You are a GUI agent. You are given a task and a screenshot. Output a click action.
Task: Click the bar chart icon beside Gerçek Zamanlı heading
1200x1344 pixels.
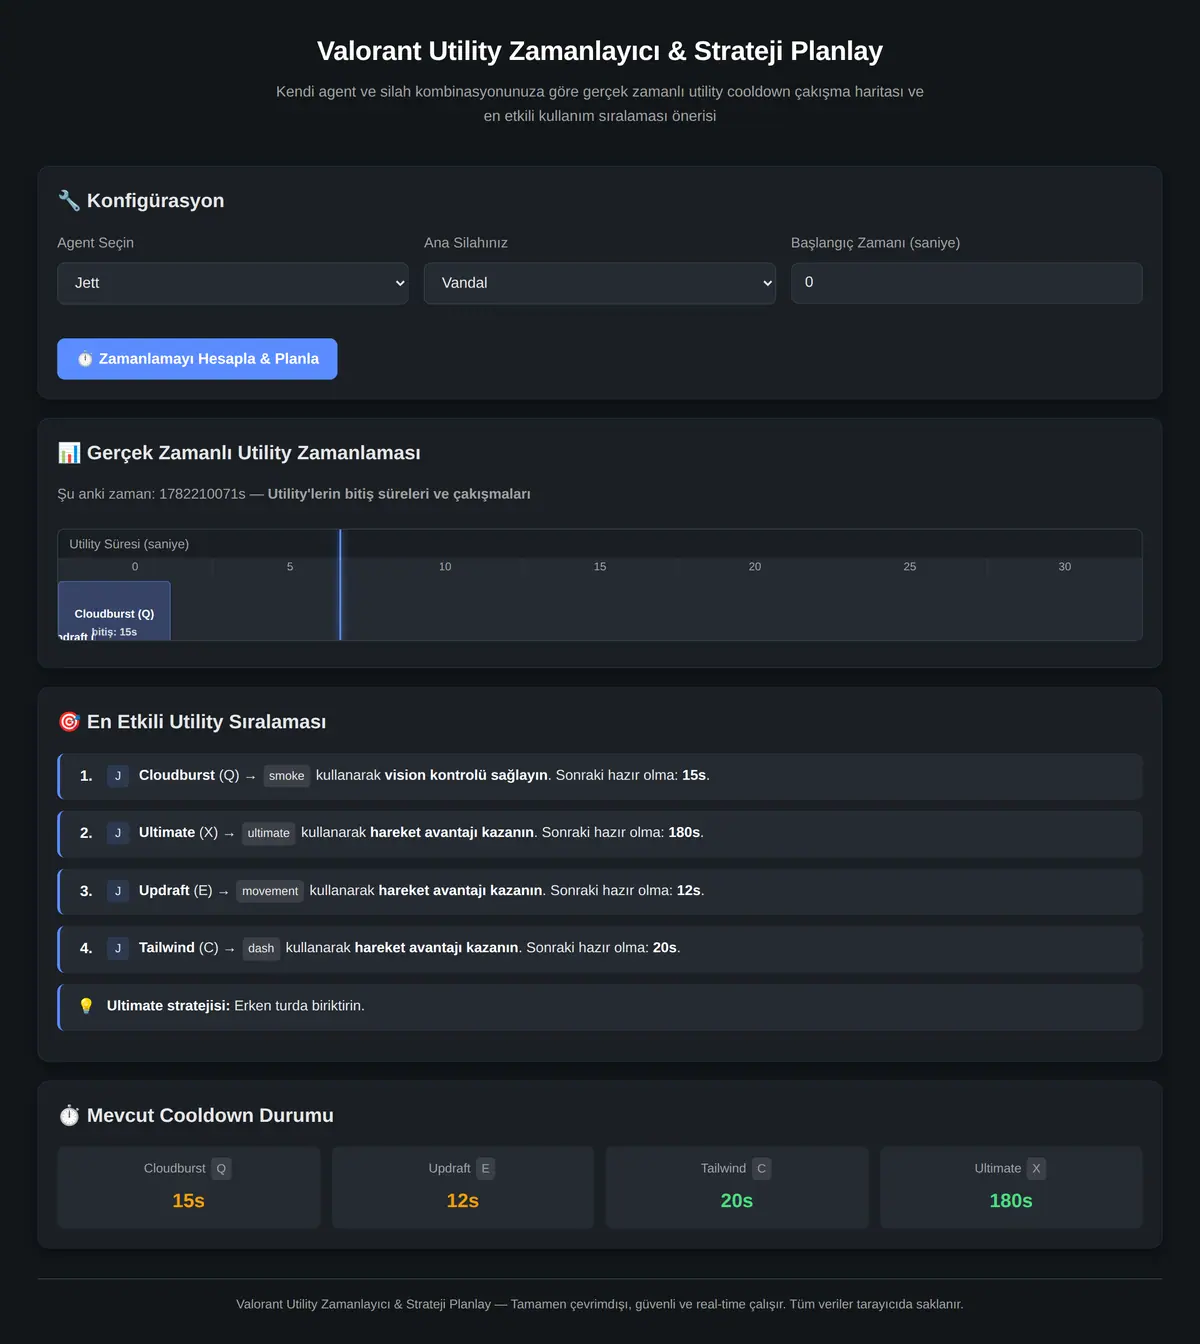click(x=69, y=453)
